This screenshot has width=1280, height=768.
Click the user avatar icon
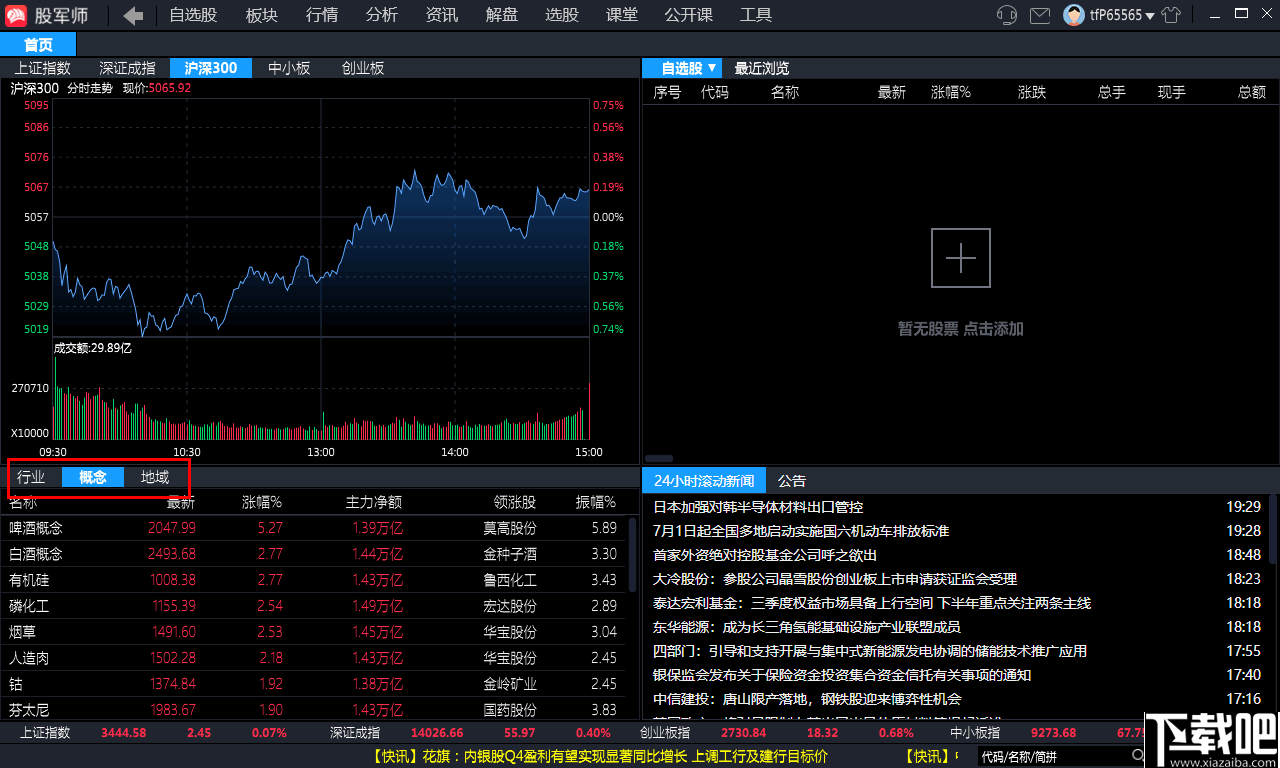pyautogui.click(x=1074, y=15)
